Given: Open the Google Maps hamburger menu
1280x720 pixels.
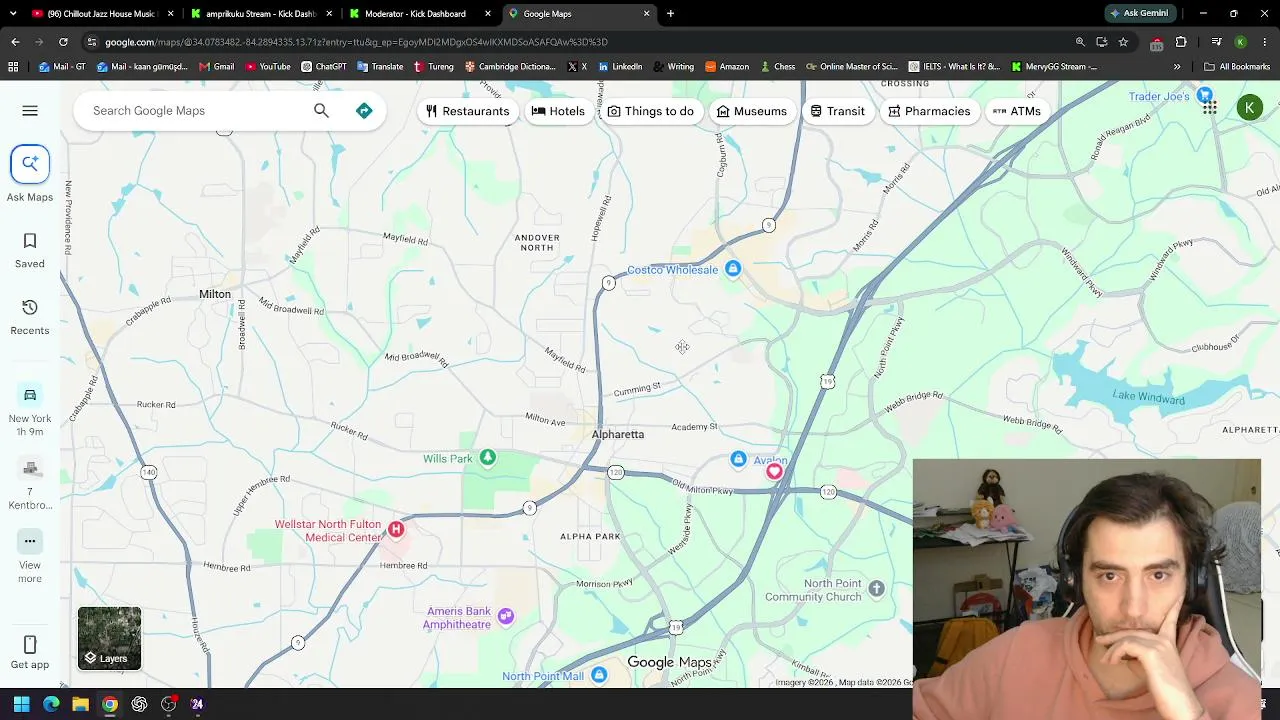Looking at the screenshot, I should pyautogui.click(x=30, y=111).
